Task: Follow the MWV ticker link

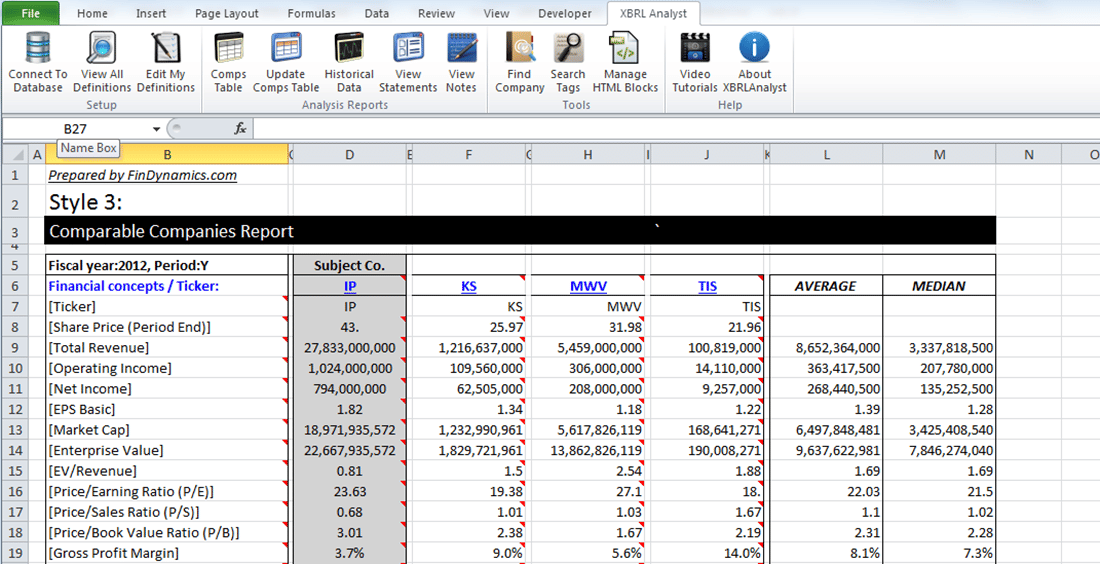Action: click(x=588, y=286)
